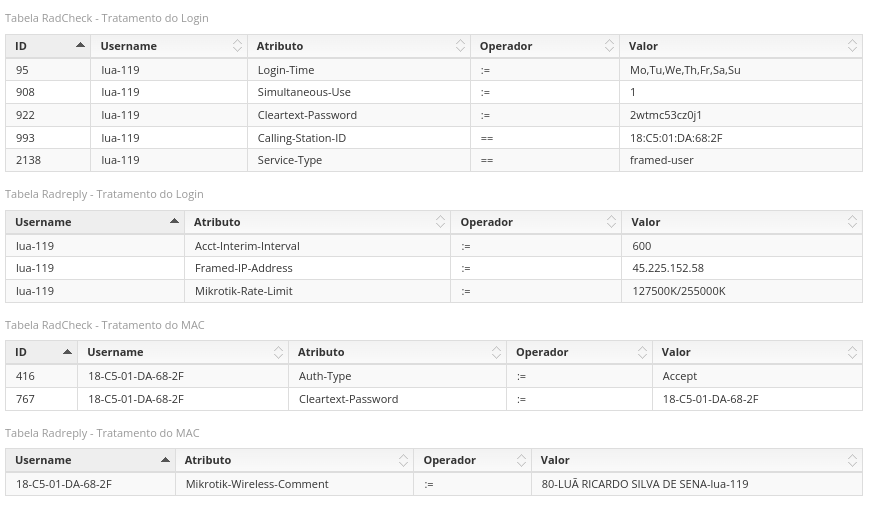Sort MAC RadCheck table by Username column

183,352
